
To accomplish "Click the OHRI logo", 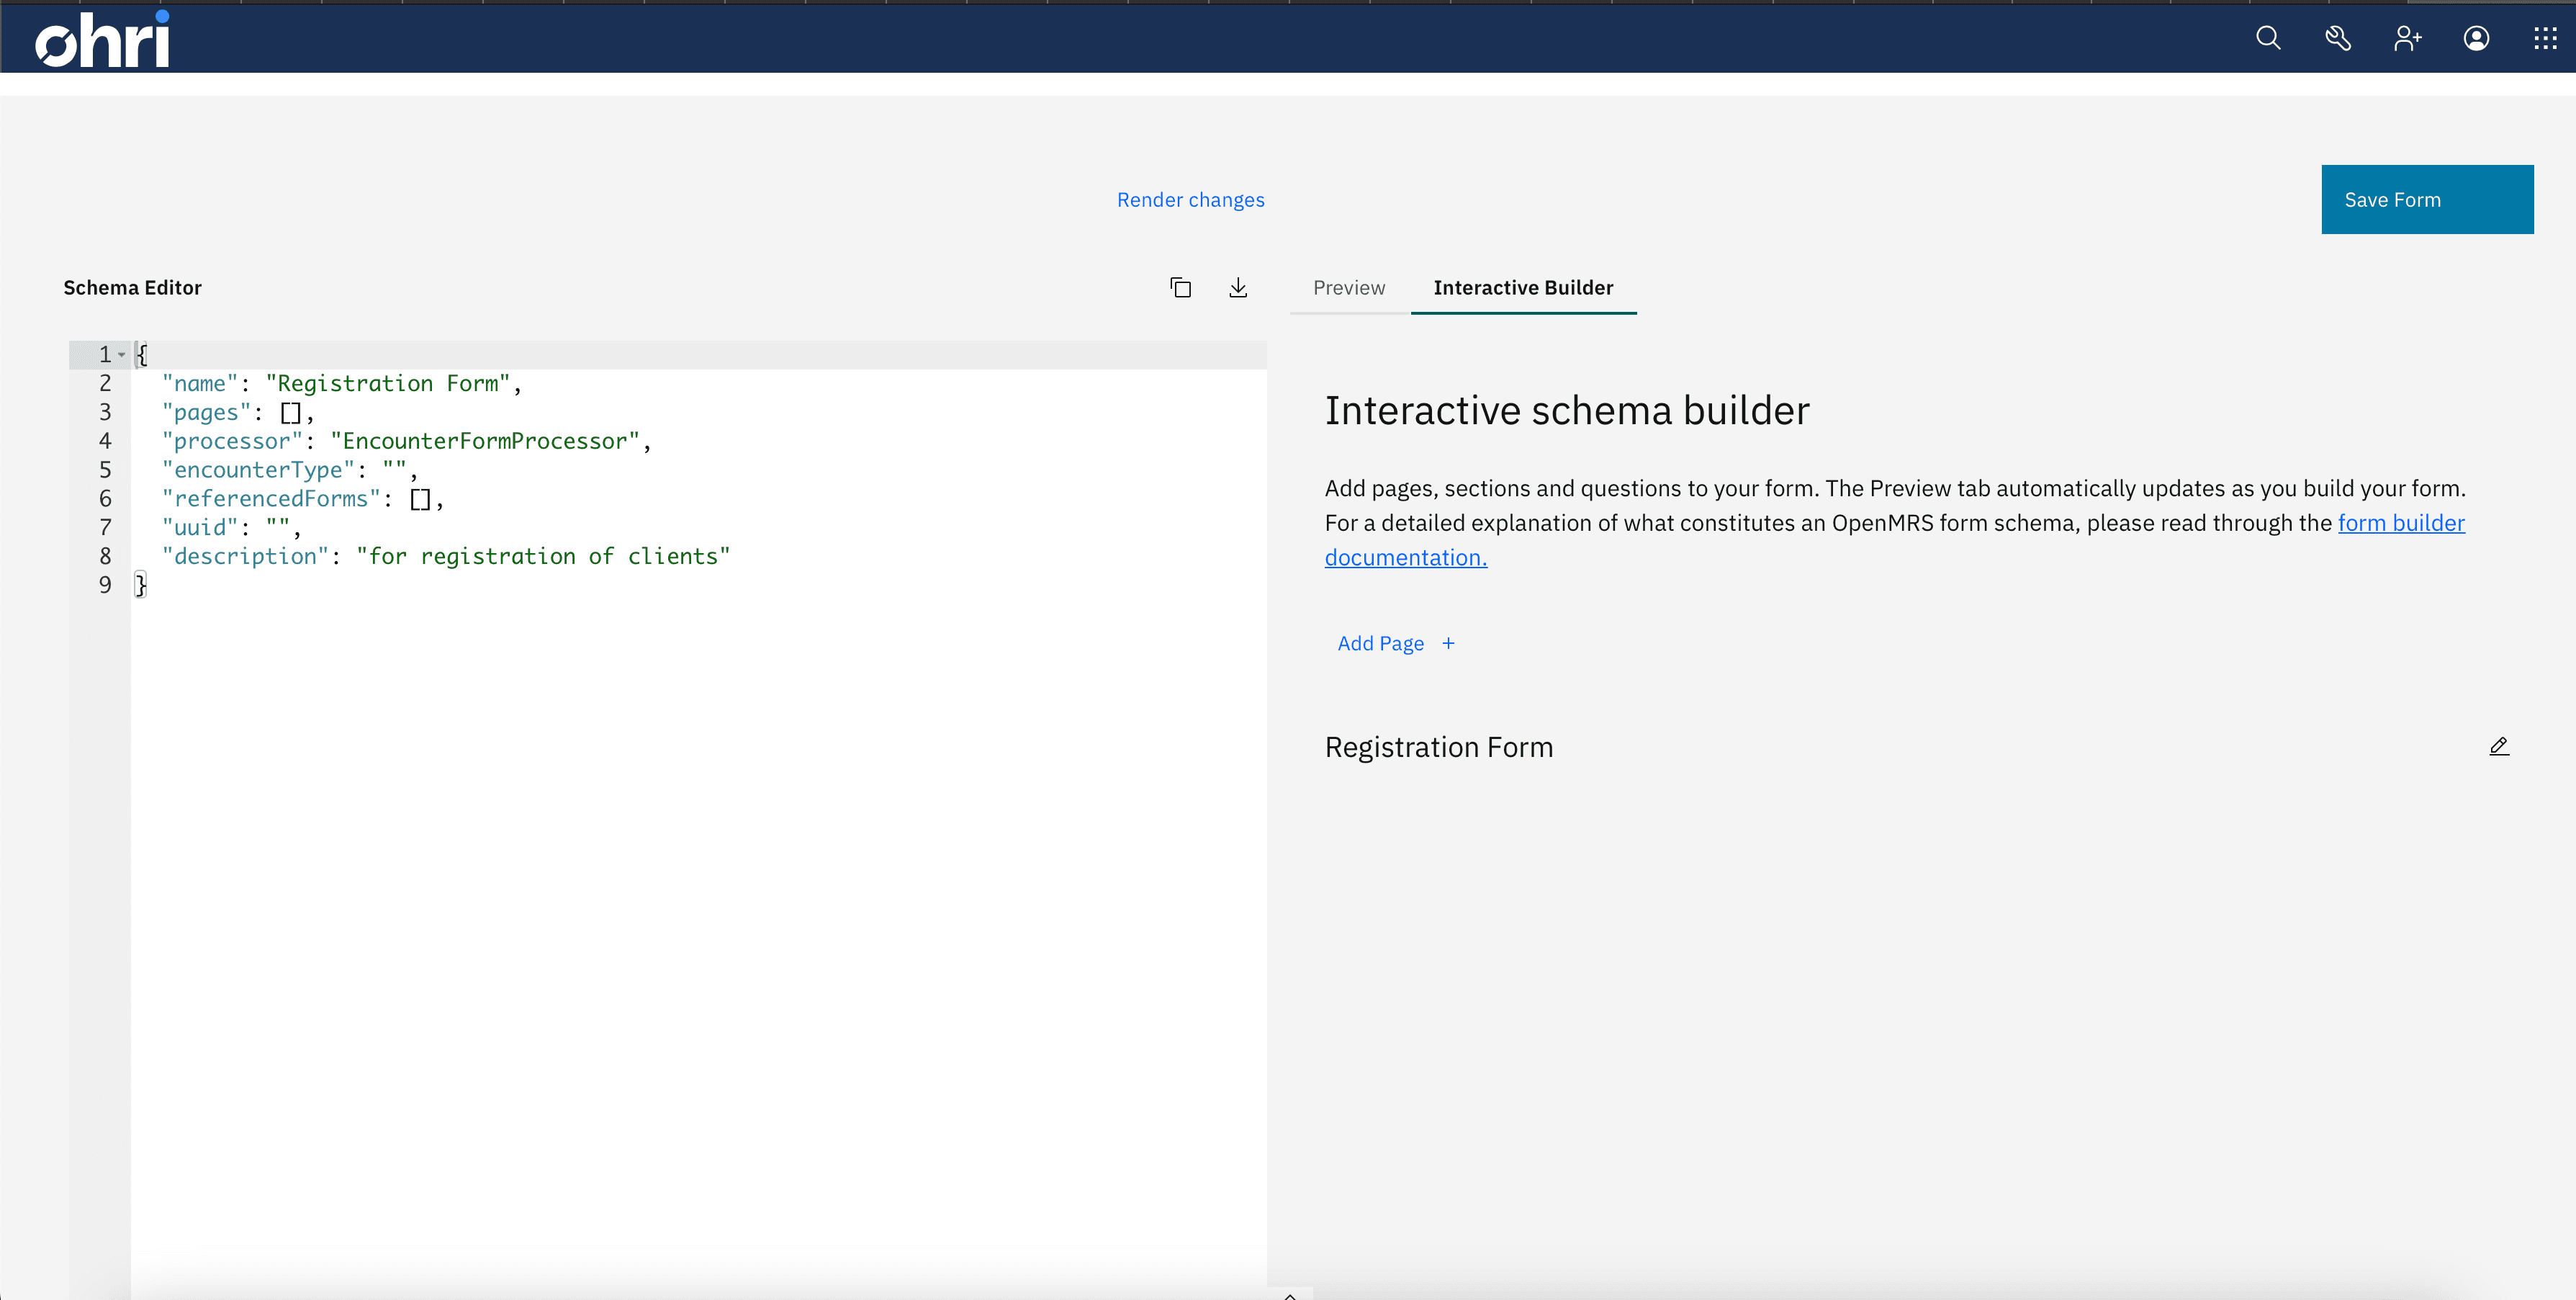I will (102, 40).
